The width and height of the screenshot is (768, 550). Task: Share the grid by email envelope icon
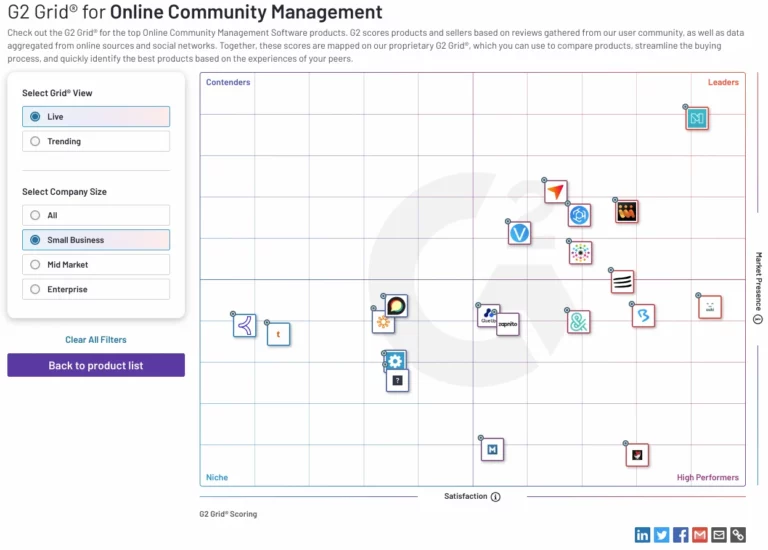(719, 535)
